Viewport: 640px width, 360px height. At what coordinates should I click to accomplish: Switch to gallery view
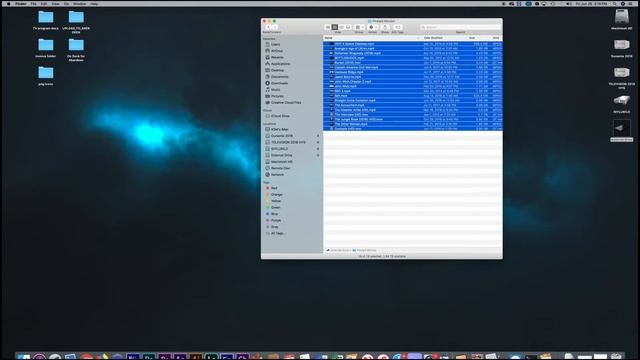(x=348, y=27)
